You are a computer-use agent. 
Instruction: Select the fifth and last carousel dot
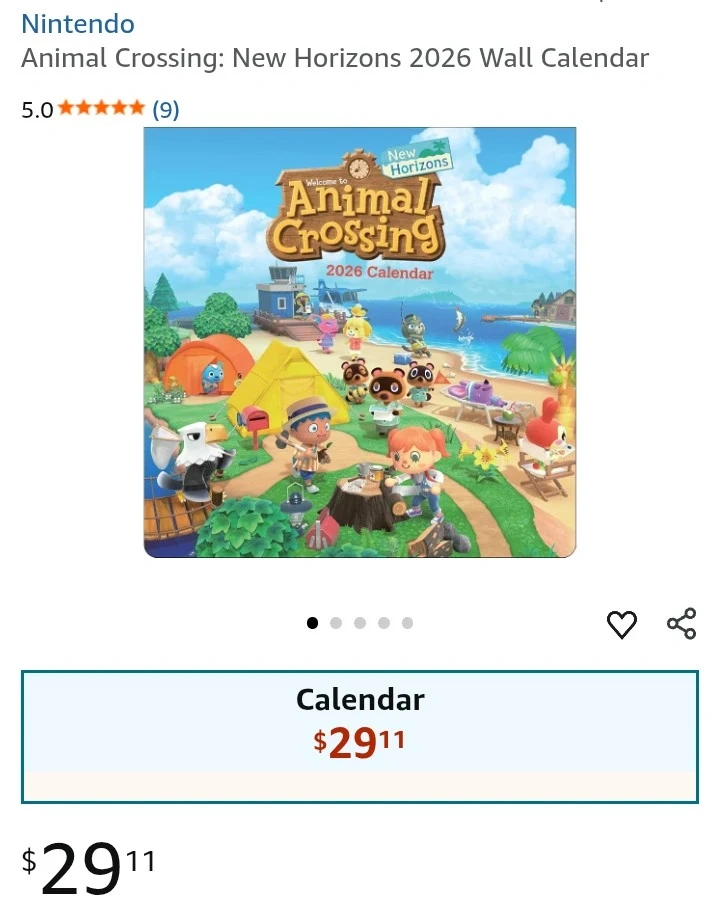(408, 623)
